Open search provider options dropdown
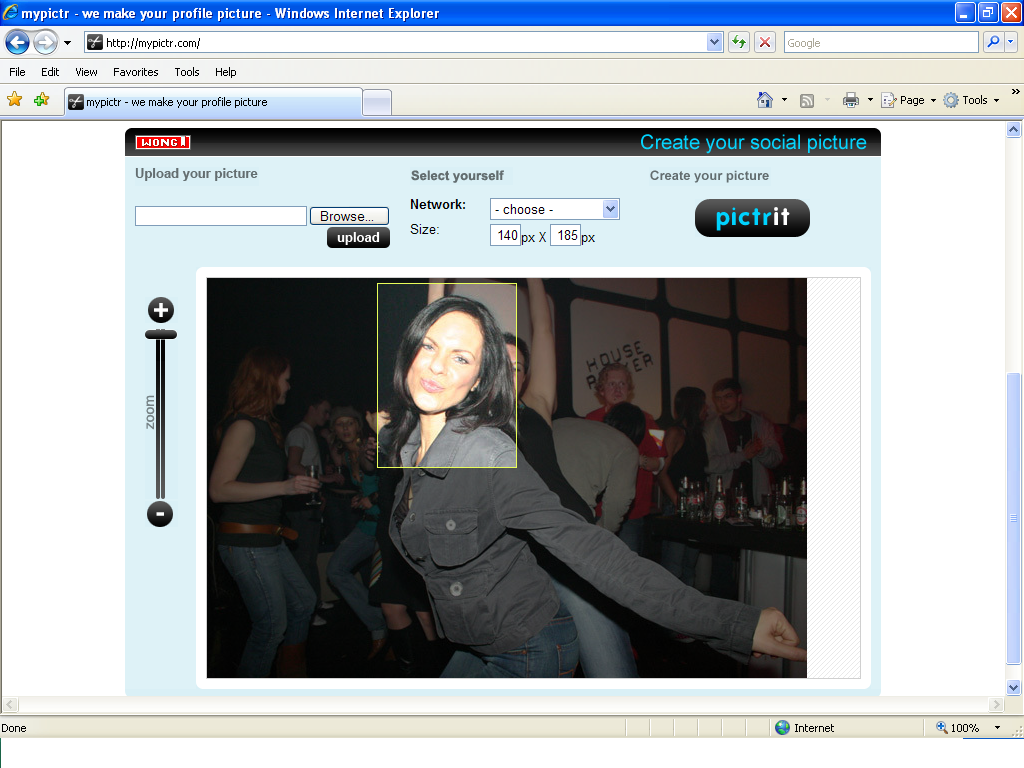This screenshot has width=1024, height=768. click(x=1011, y=42)
